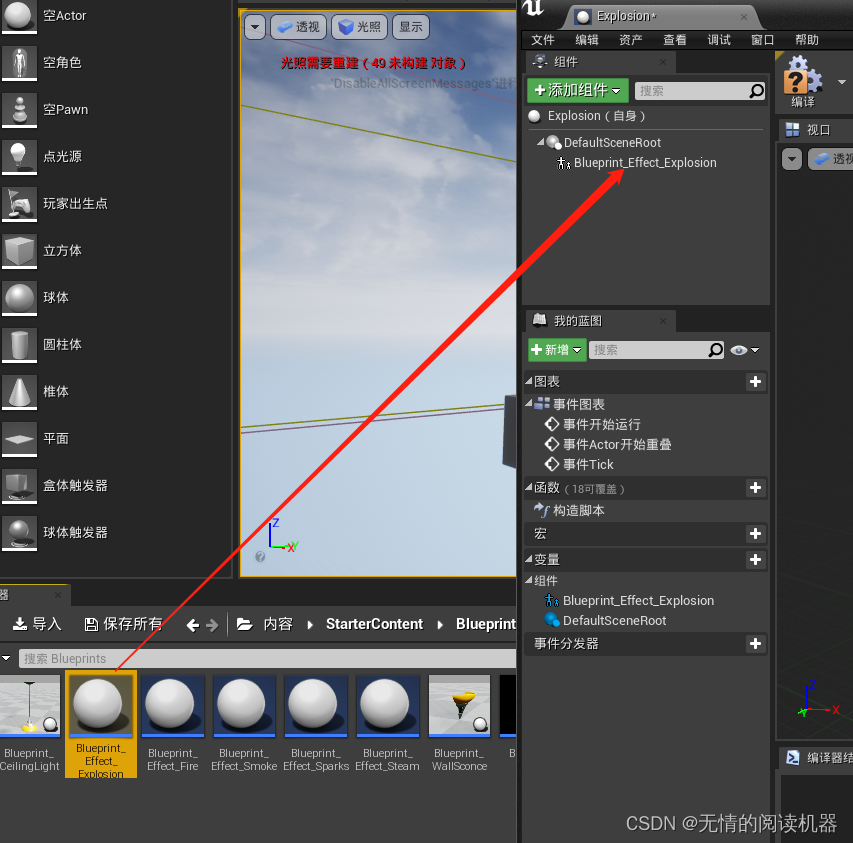Collapse the 组件 section in My Blueprint
853x843 pixels.
point(529,580)
